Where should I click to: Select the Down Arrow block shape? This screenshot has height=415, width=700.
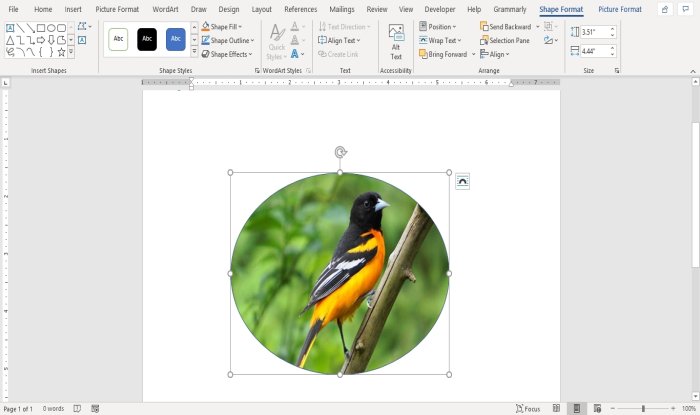pos(51,40)
